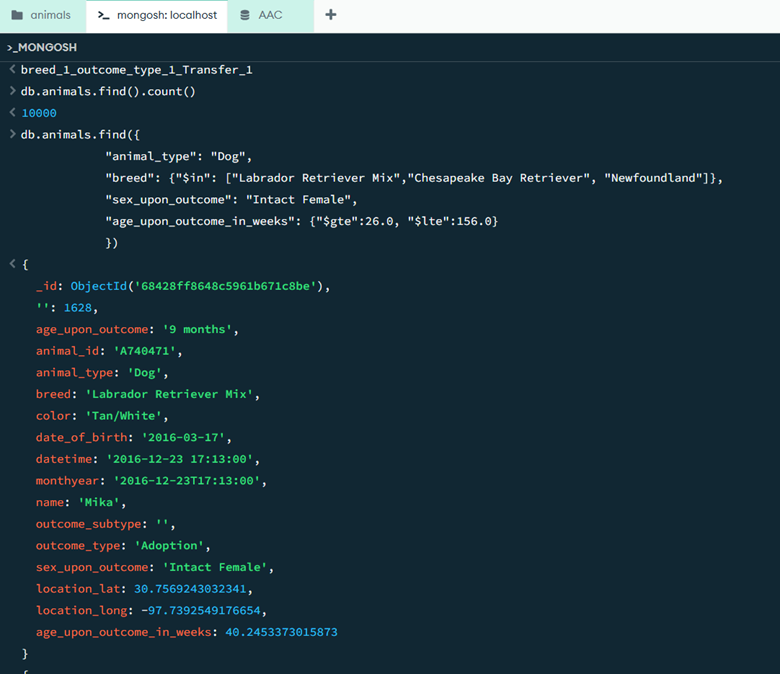Click the breed value 'Labrador Retriever Mix' in result
780x674 pixels.
(x=169, y=394)
